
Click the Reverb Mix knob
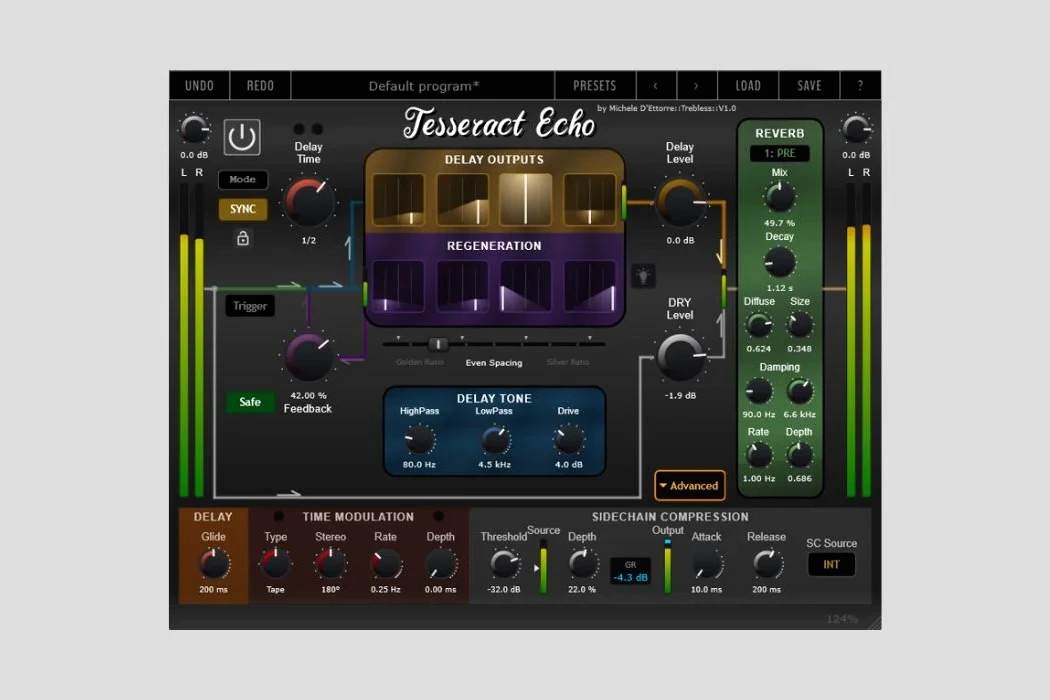coord(779,198)
